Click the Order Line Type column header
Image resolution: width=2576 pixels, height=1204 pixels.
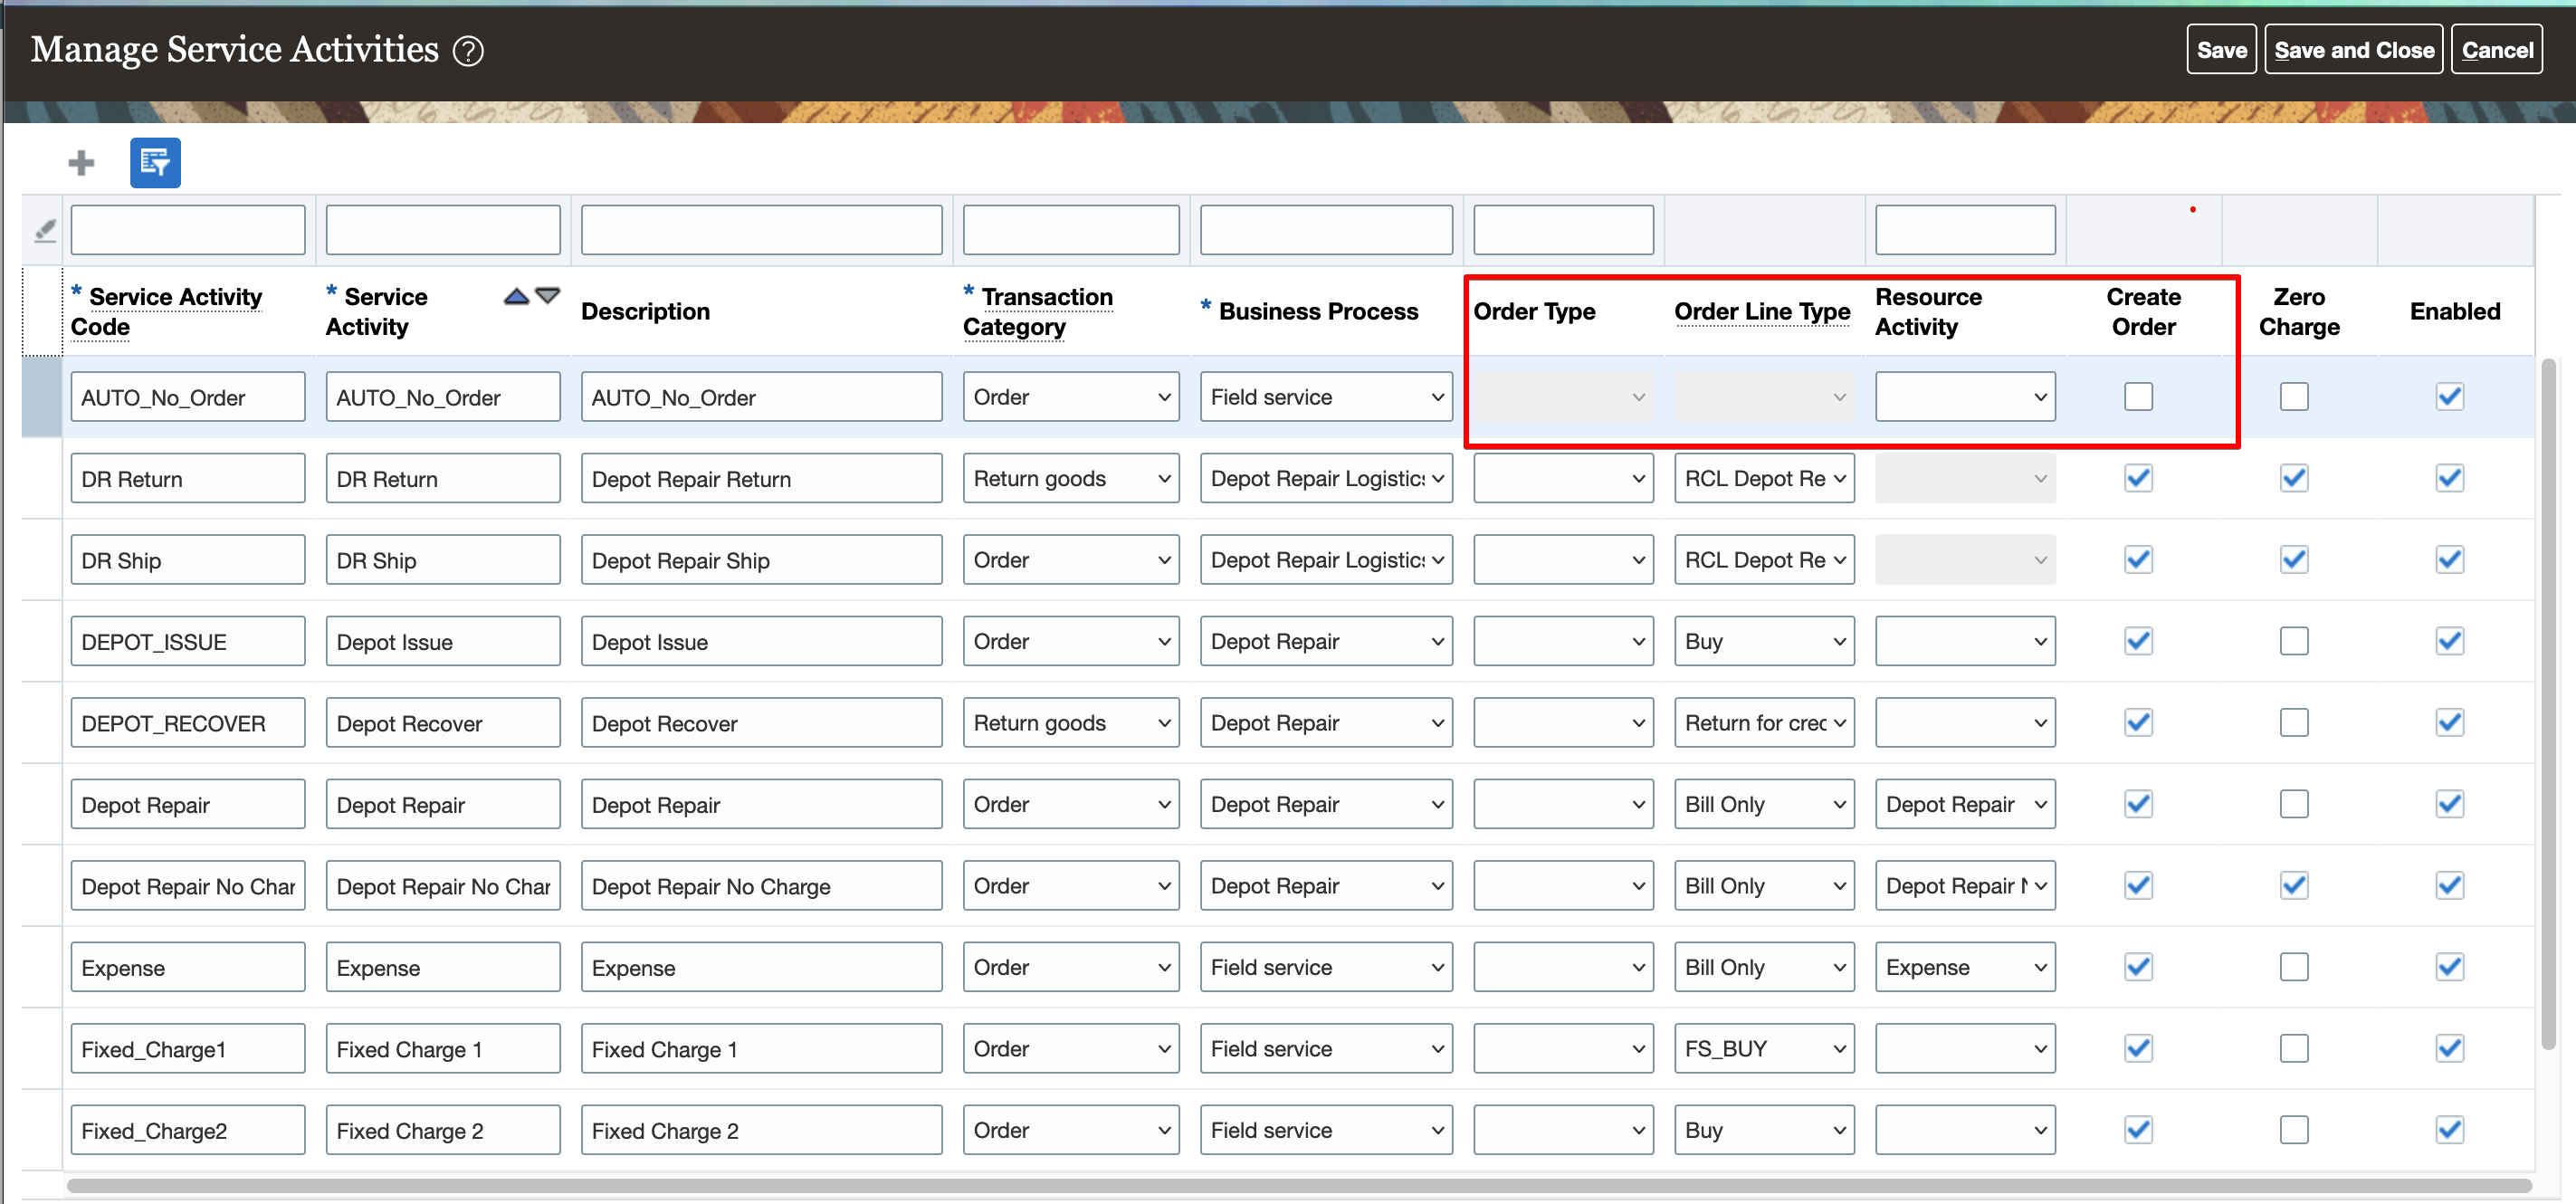[1761, 311]
